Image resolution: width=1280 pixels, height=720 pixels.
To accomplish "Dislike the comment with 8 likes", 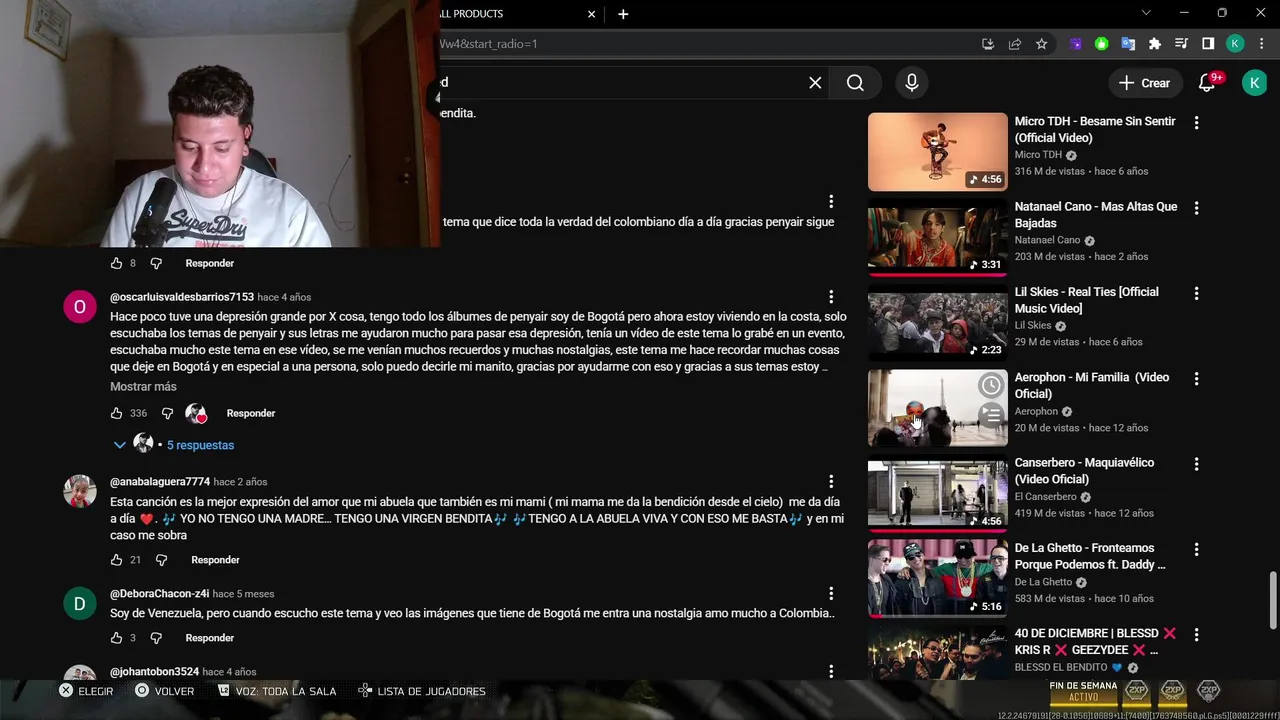I will [156, 263].
